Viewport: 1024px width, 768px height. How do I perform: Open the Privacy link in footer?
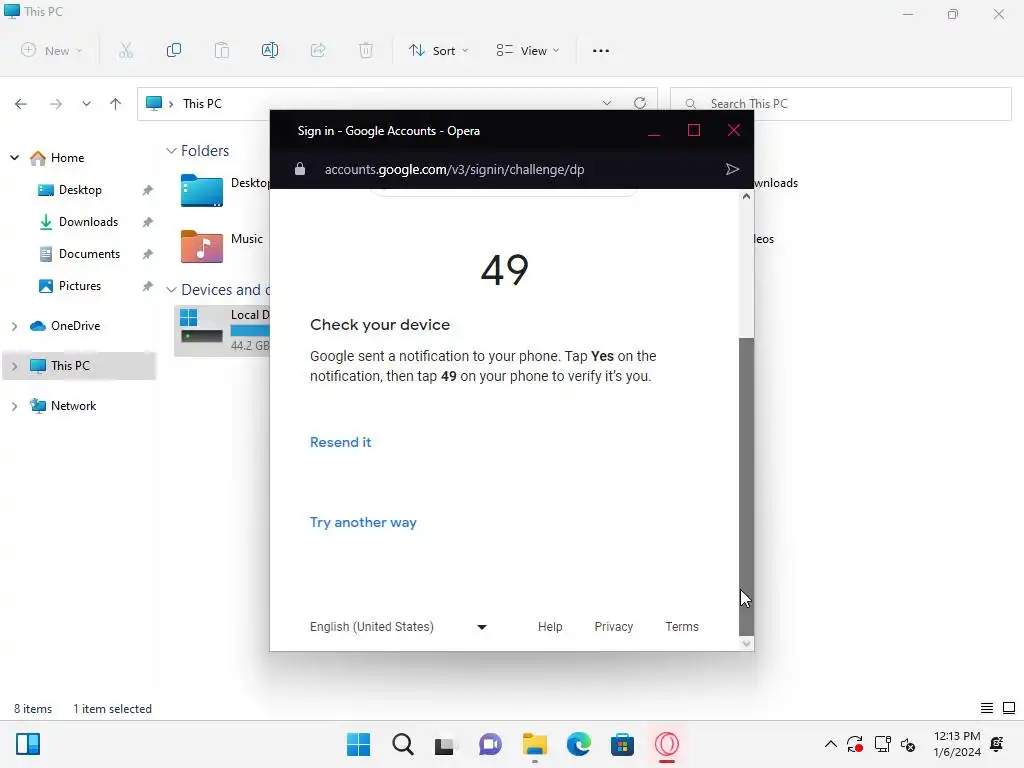point(613,627)
